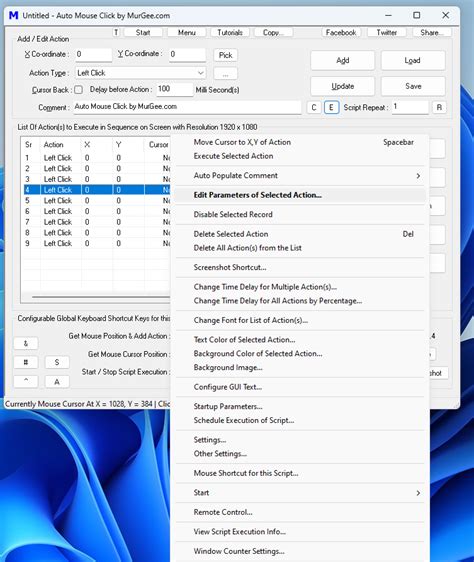Click the E button beside Script Repeat
Screen dimensions: 474x562
[x=331, y=107]
